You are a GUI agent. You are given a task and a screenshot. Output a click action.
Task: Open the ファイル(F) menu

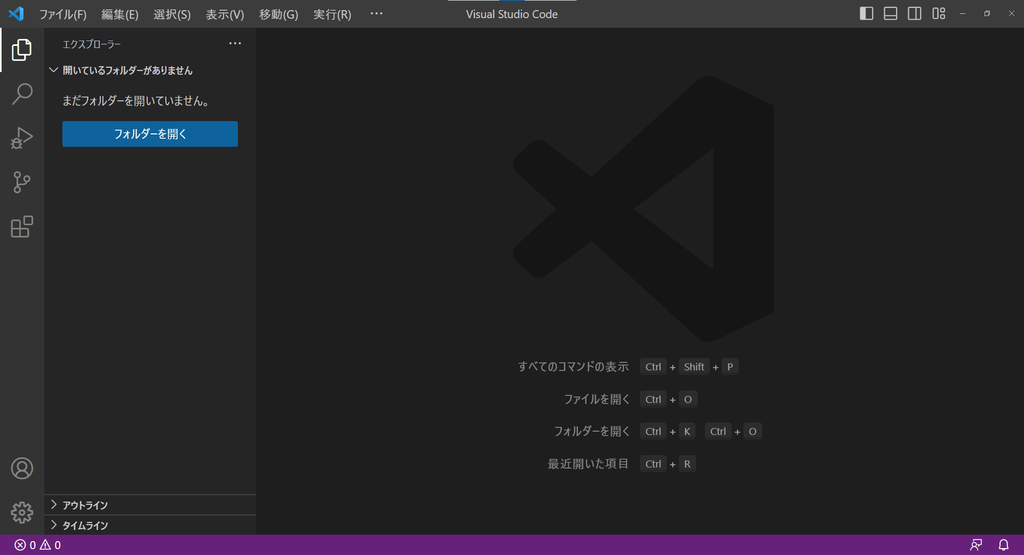pyautogui.click(x=63, y=14)
